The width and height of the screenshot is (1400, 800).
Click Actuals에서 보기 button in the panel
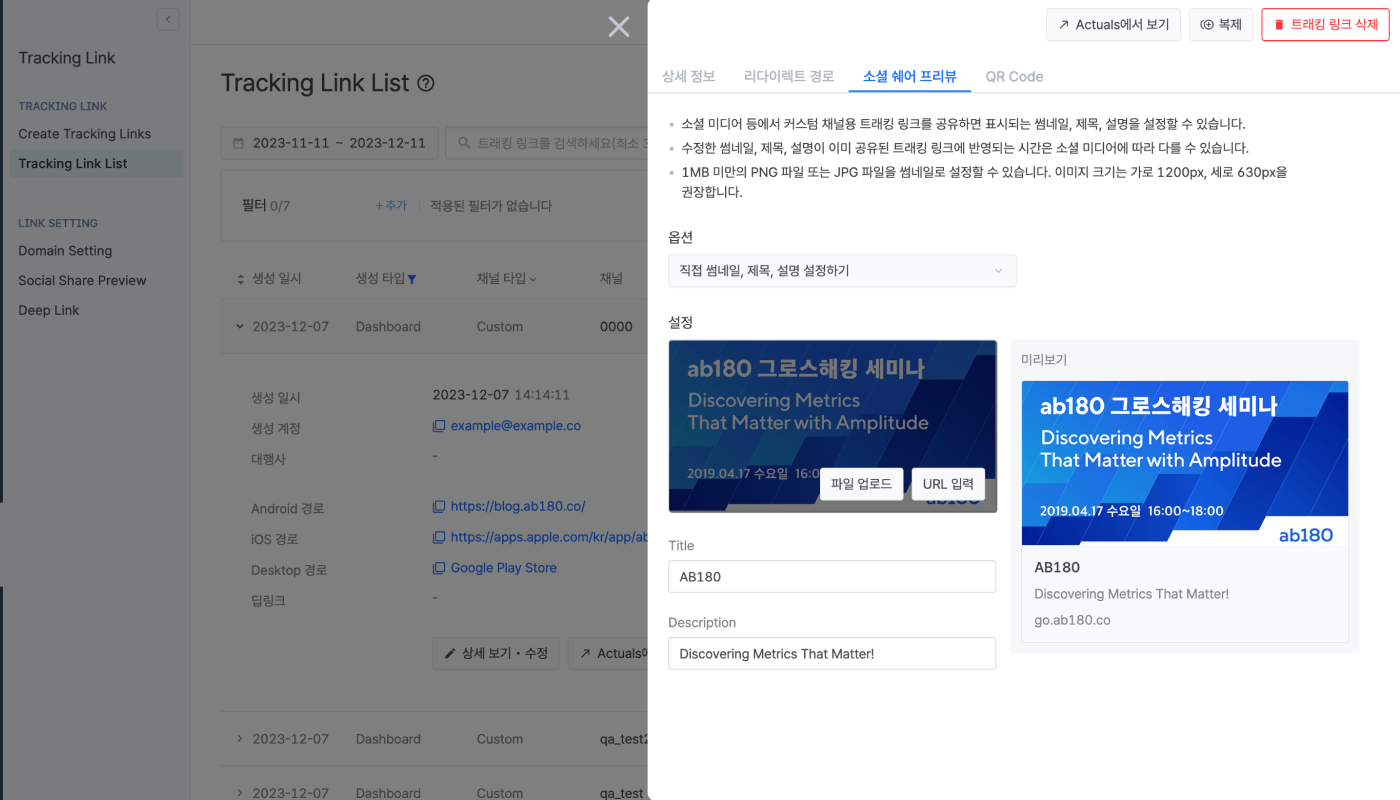pyautogui.click(x=1113, y=25)
